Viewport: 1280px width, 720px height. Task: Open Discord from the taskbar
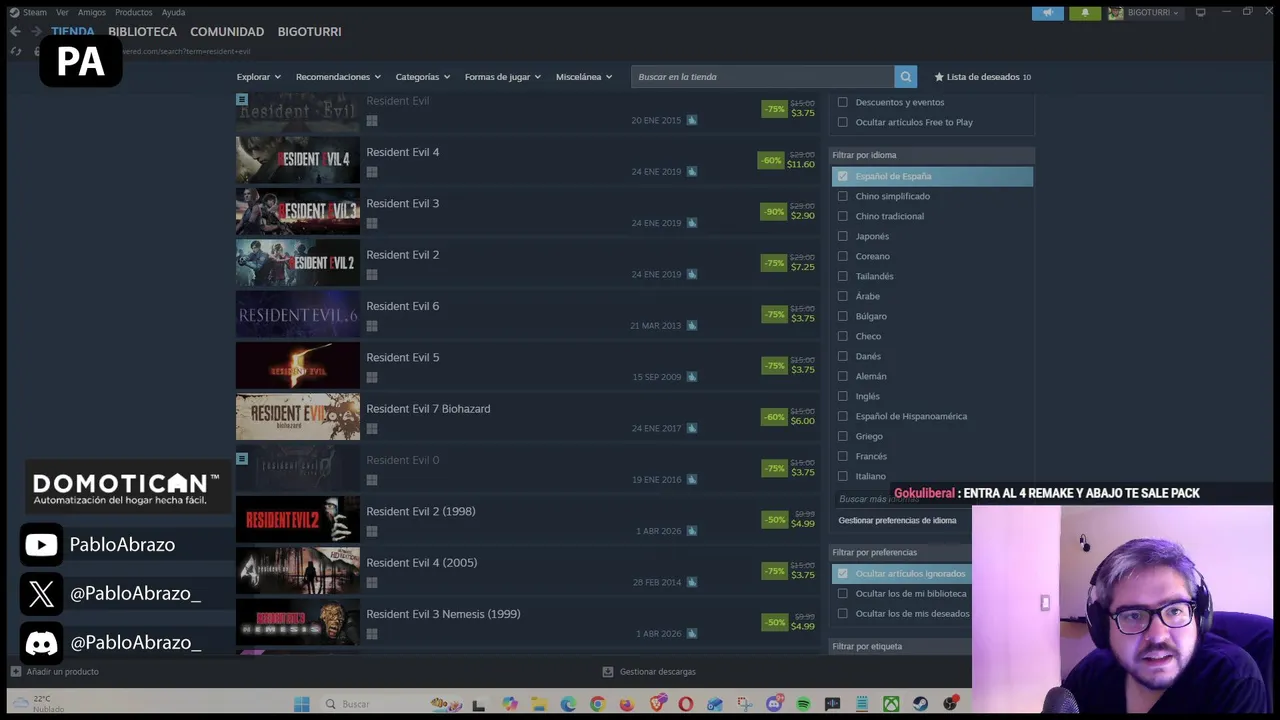click(774, 704)
